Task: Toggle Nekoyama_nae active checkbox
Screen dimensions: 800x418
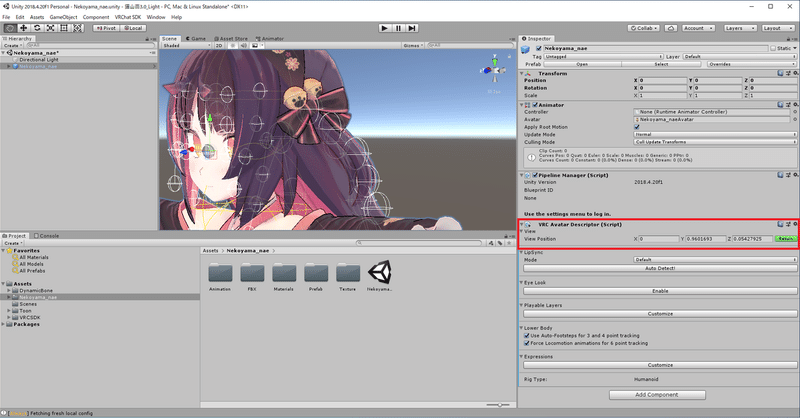Action: pyautogui.click(x=539, y=48)
